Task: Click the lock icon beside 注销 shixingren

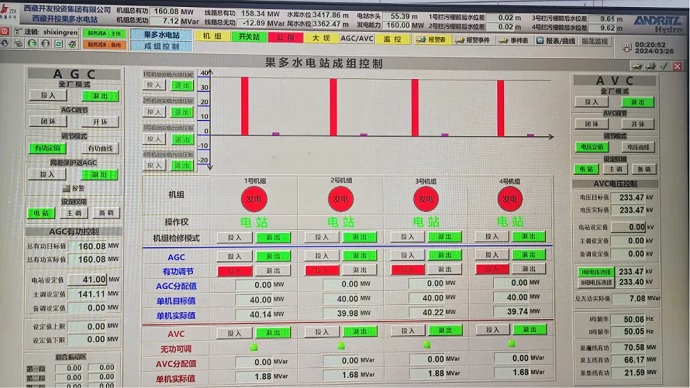Action: (x=18, y=32)
